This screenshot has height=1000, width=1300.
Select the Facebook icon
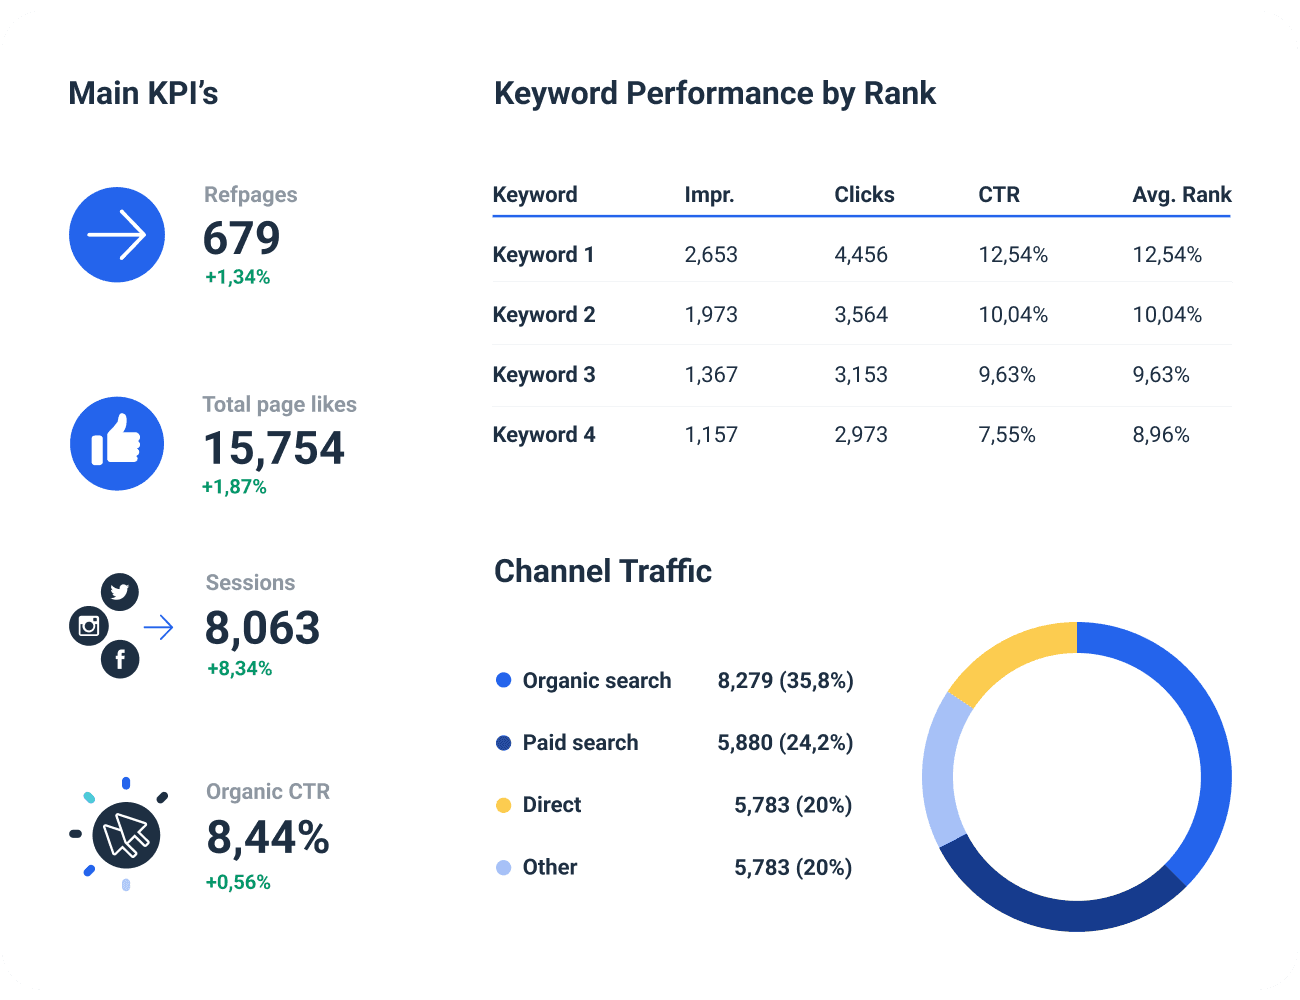[x=120, y=659]
